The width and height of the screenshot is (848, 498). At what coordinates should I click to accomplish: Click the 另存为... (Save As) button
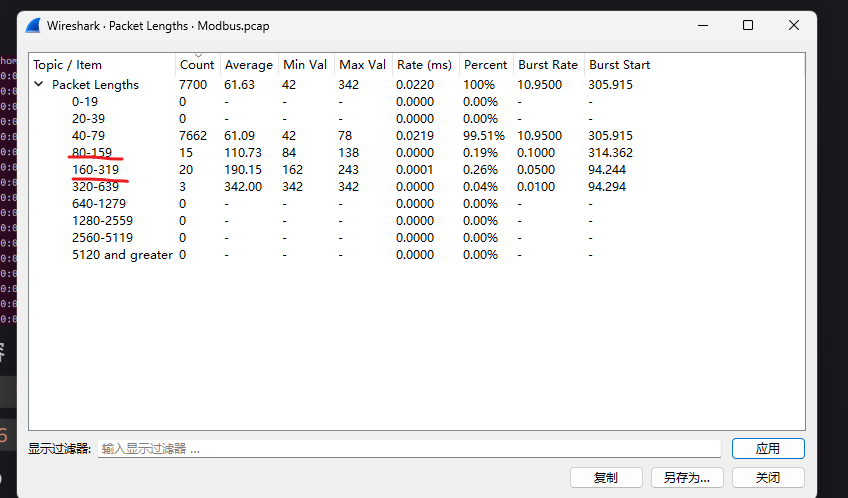[687, 478]
